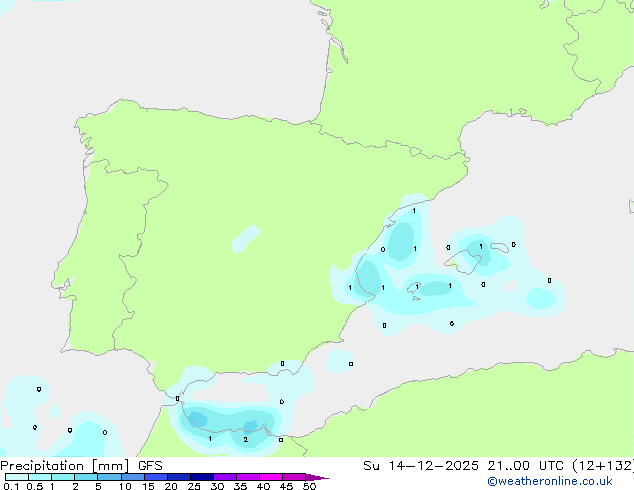This screenshot has height=490, width=634.
Task: Click the 'Precipitation [mm] GFS' title text
Action: 81,466
